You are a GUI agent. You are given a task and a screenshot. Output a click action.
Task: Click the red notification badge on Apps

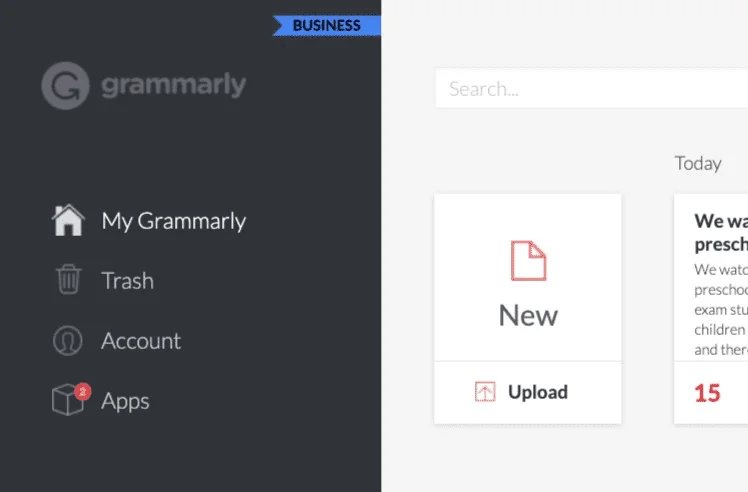click(83, 392)
